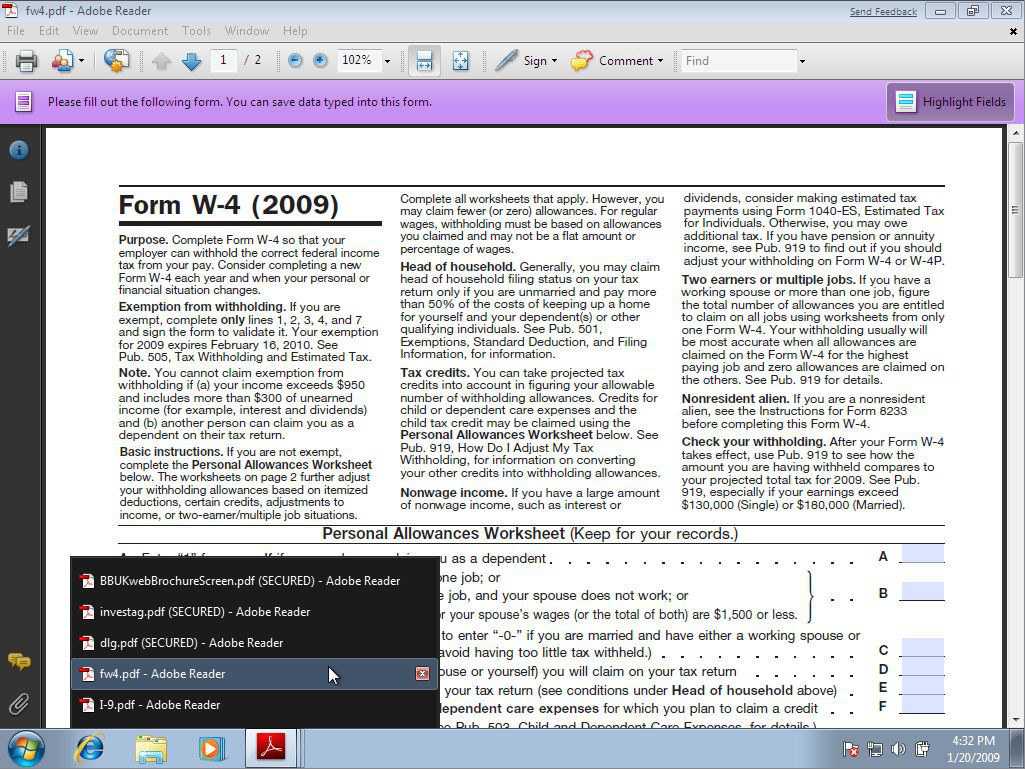Image resolution: width=1025 pixels, height=769 pixels.
Task: Click the Find search box
Action: (x=738, y=61)
